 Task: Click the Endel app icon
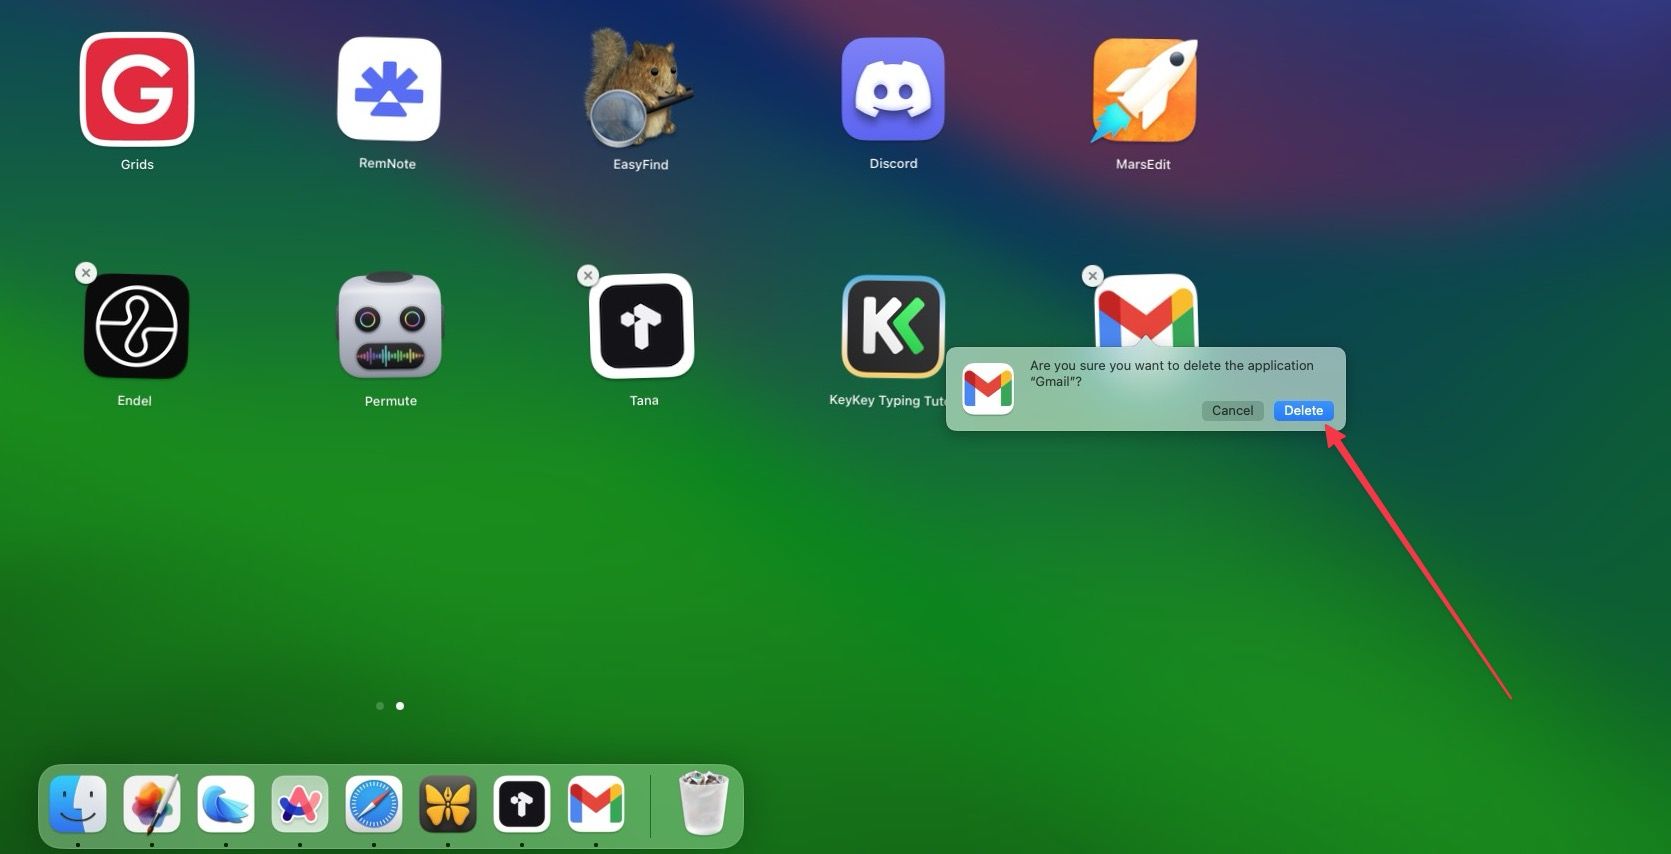[x=137, y=326]
